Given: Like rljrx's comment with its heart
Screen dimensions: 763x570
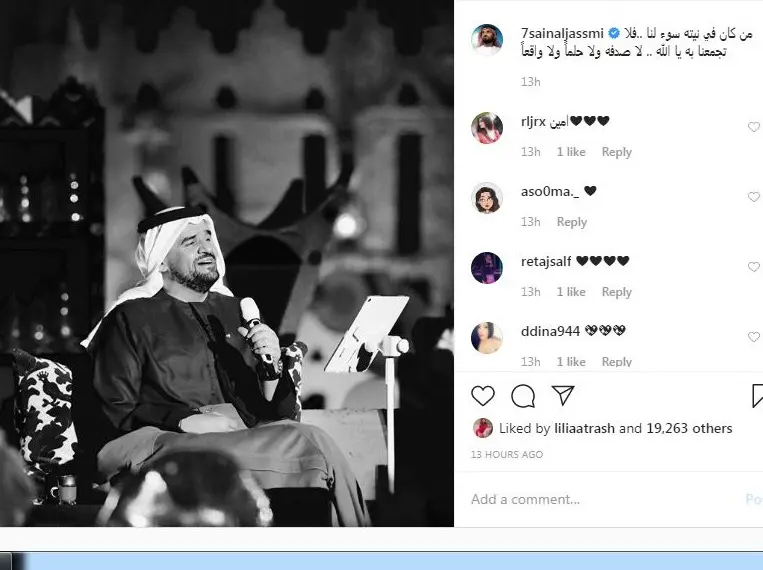Looking at the screenshot, I should (753, 127).
